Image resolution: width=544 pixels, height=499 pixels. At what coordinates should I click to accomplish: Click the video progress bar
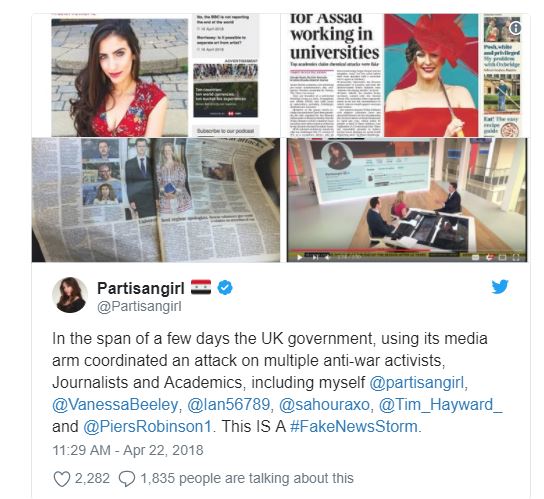[407, 251]
